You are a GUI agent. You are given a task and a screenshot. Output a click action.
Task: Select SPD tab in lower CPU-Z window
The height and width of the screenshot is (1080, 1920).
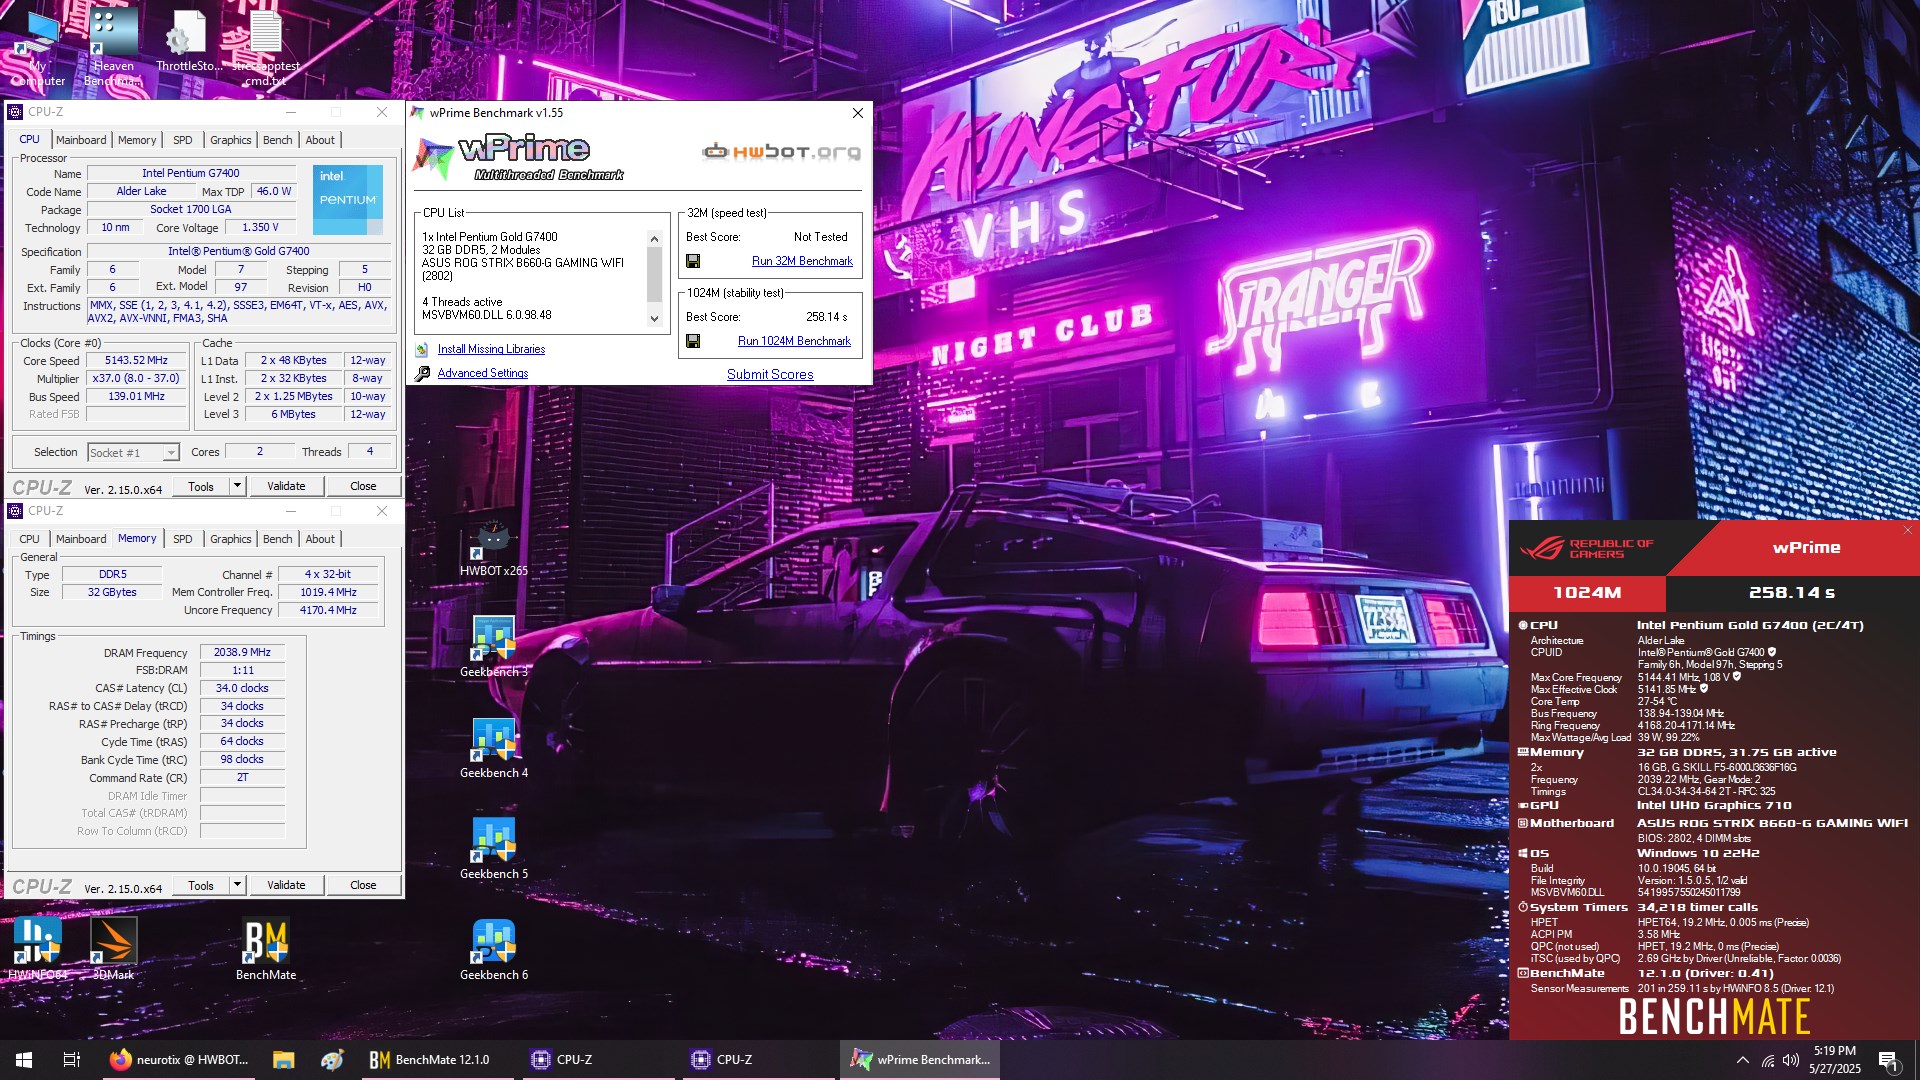pos(183,539)
